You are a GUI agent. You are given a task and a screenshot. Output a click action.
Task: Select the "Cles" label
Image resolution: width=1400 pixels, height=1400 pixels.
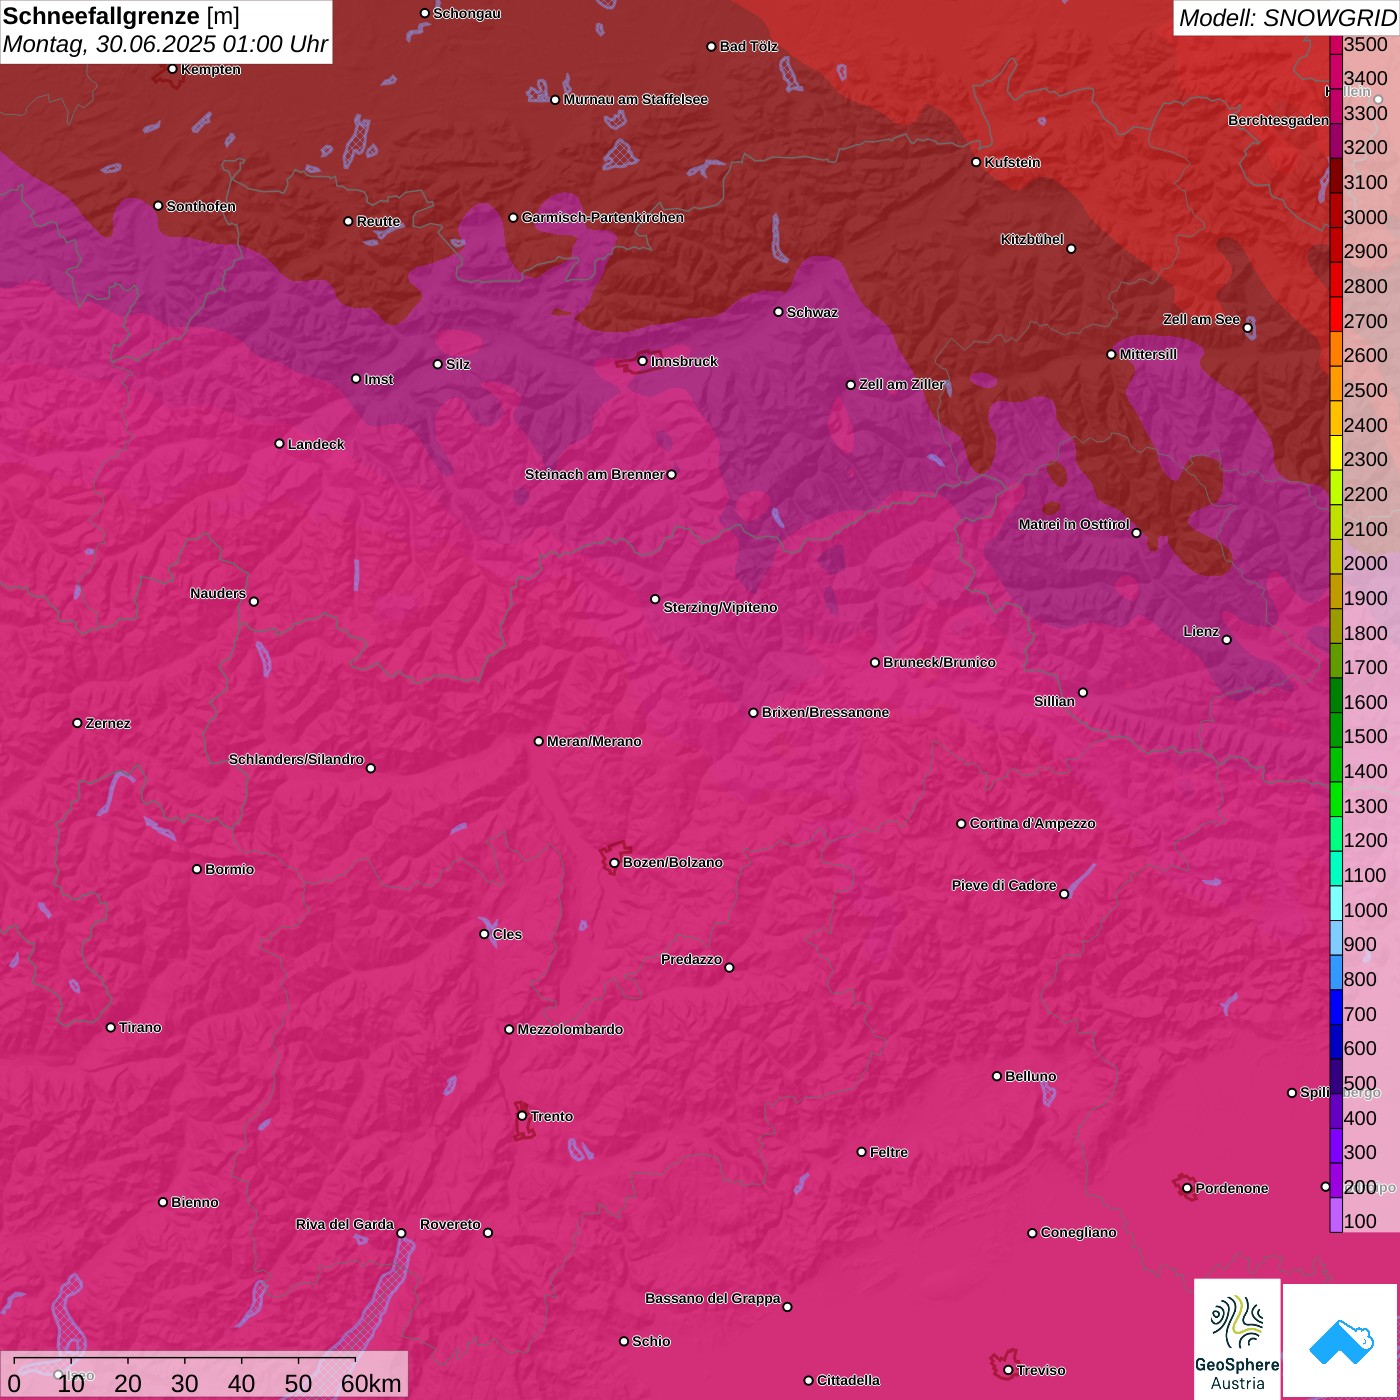(x=507, y=934)
